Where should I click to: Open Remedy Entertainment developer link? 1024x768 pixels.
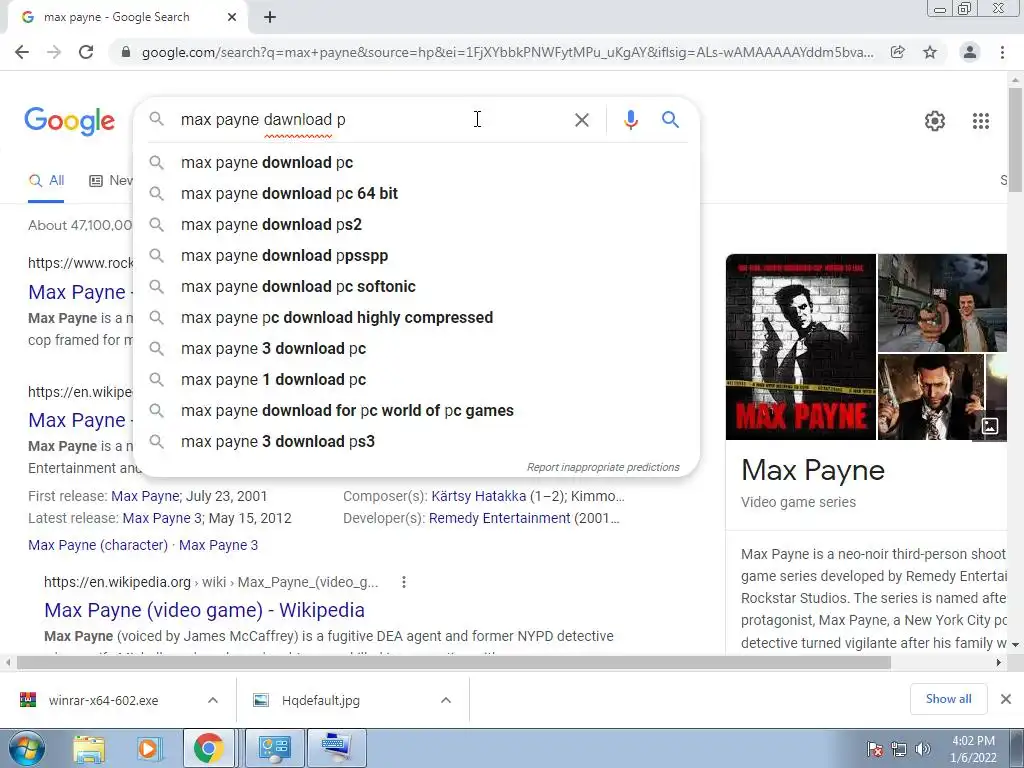click(500, 519)
